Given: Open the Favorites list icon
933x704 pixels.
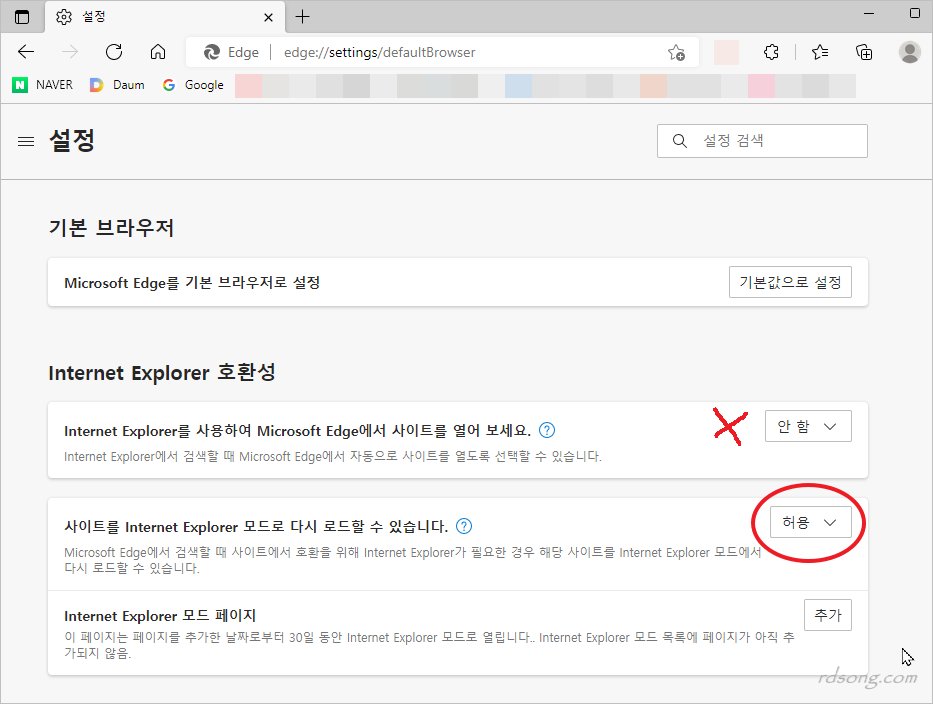Looking at the screenshot, I should tap(820, 52).
